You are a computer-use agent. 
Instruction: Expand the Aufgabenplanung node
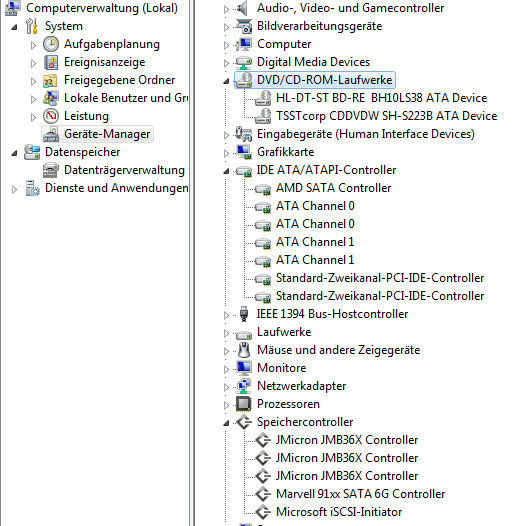coord(33,45)
